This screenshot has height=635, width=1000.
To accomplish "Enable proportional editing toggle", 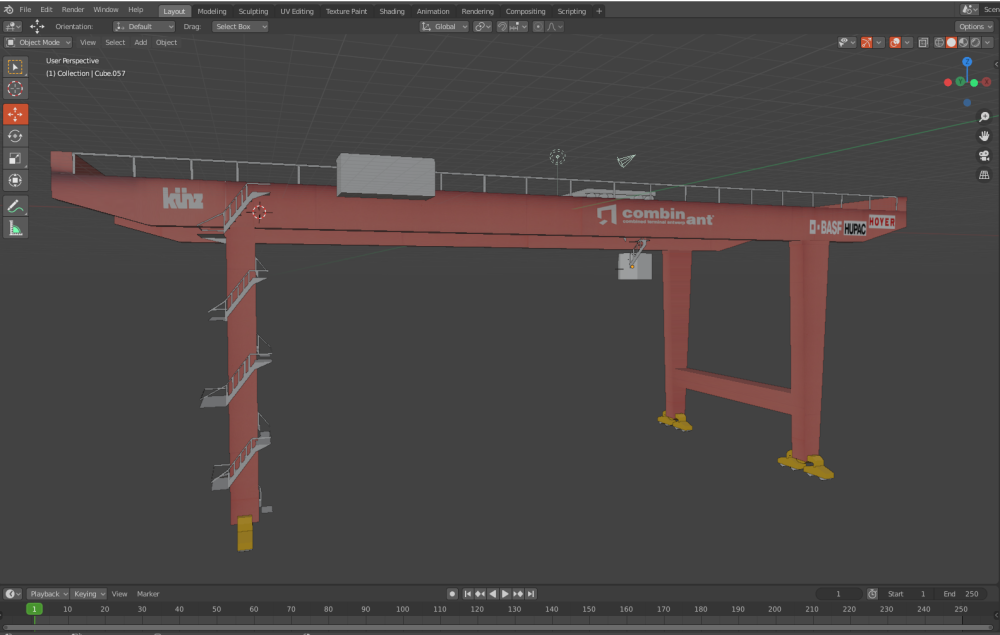I will click(x=538, y=26).
